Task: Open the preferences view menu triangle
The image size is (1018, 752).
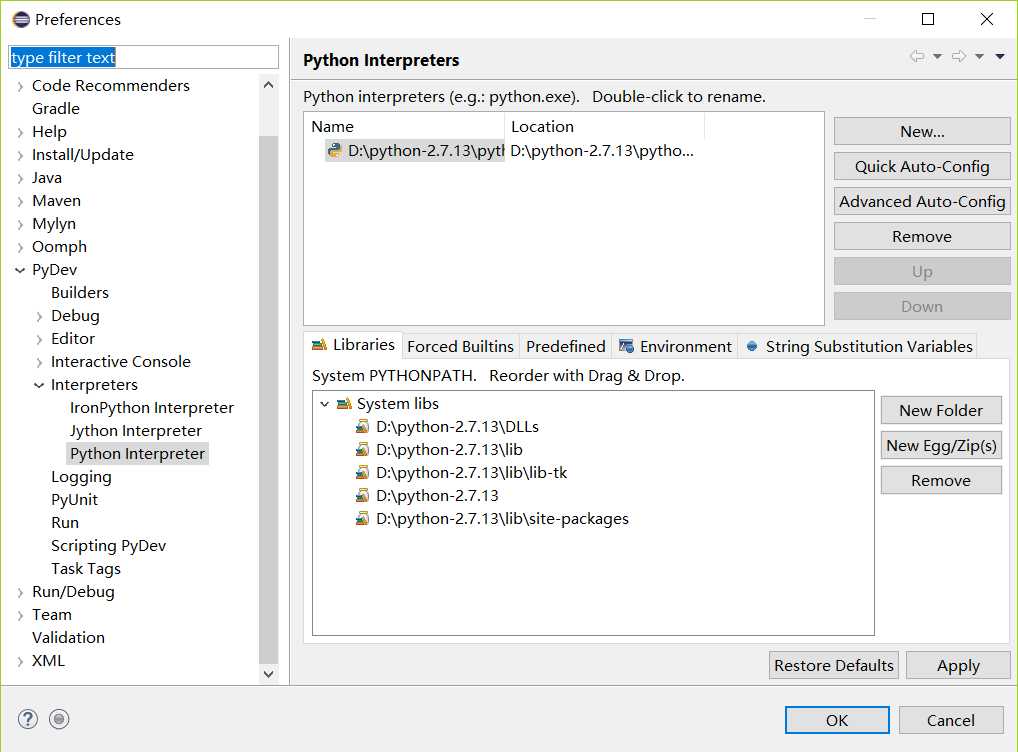Action: 1000,57
